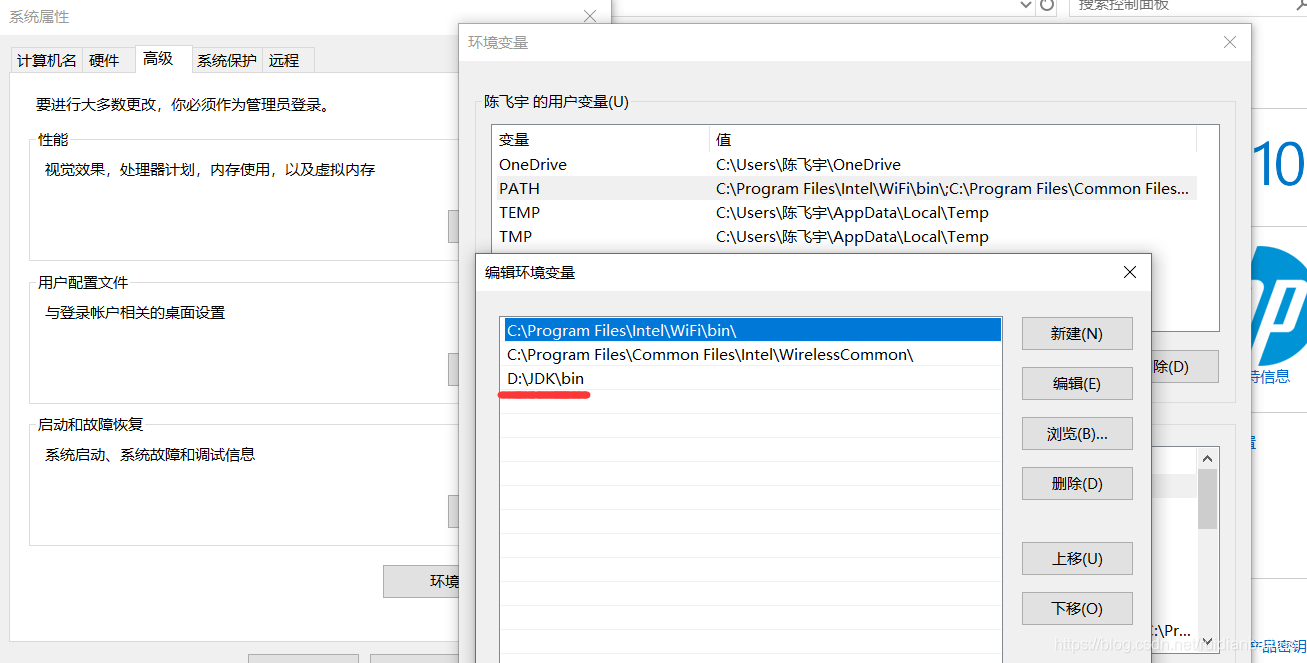Select C:\Program Files\Intel\WiFi\bin\ entry

click(x=752, y=330)
